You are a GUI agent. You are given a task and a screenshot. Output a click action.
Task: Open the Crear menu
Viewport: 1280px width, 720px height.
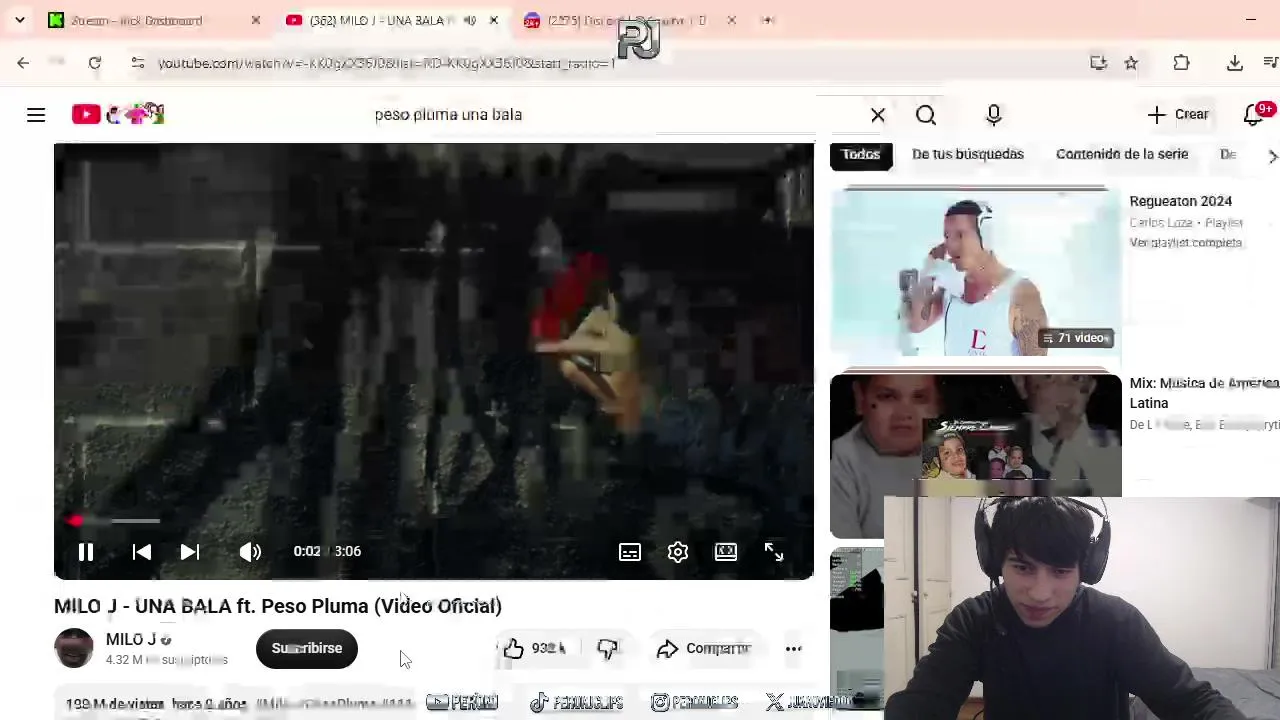click(1179, 115)
